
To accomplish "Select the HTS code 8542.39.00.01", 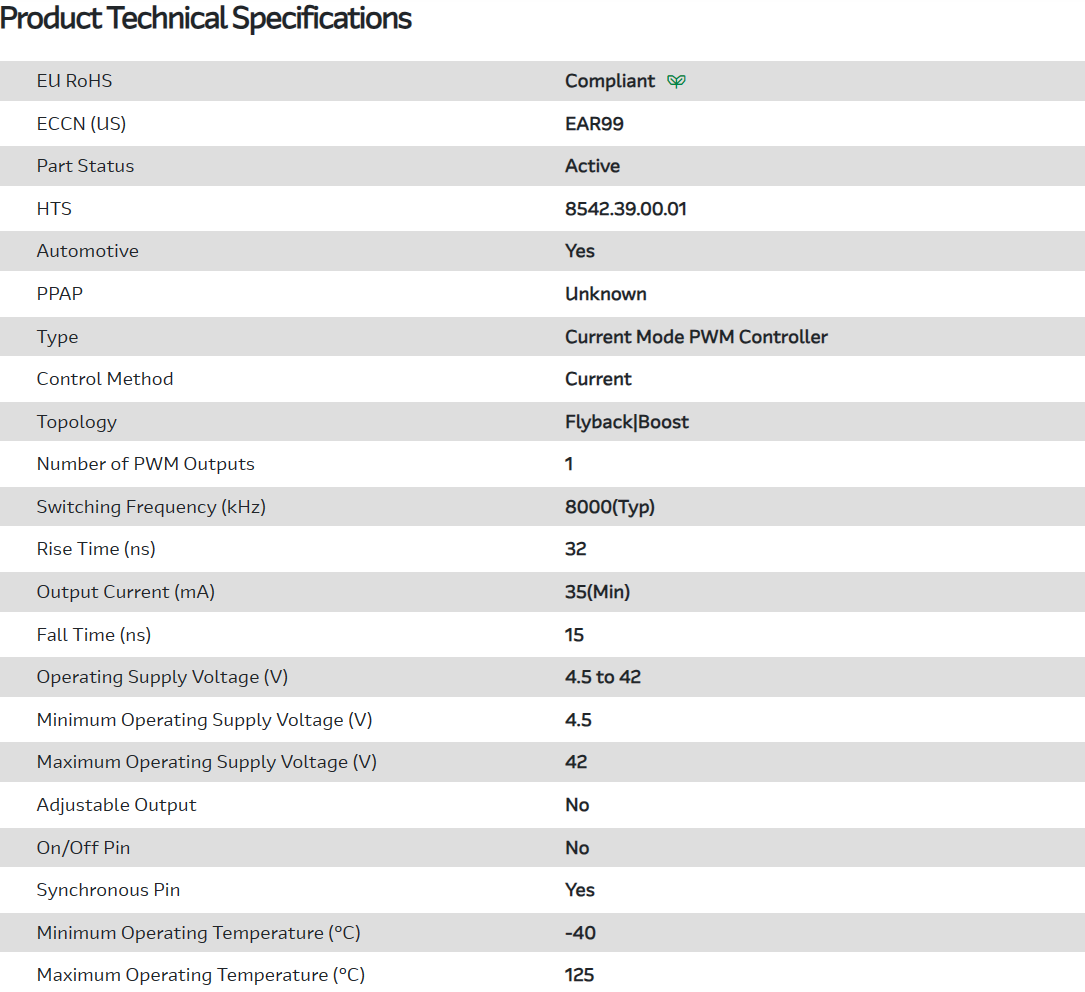I will click(x=625, y=209).
